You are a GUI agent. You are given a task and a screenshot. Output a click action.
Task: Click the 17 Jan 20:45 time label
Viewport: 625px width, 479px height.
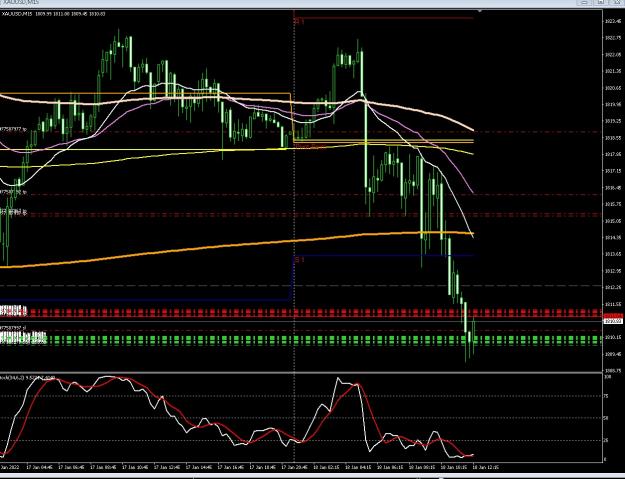click(294, 467)
